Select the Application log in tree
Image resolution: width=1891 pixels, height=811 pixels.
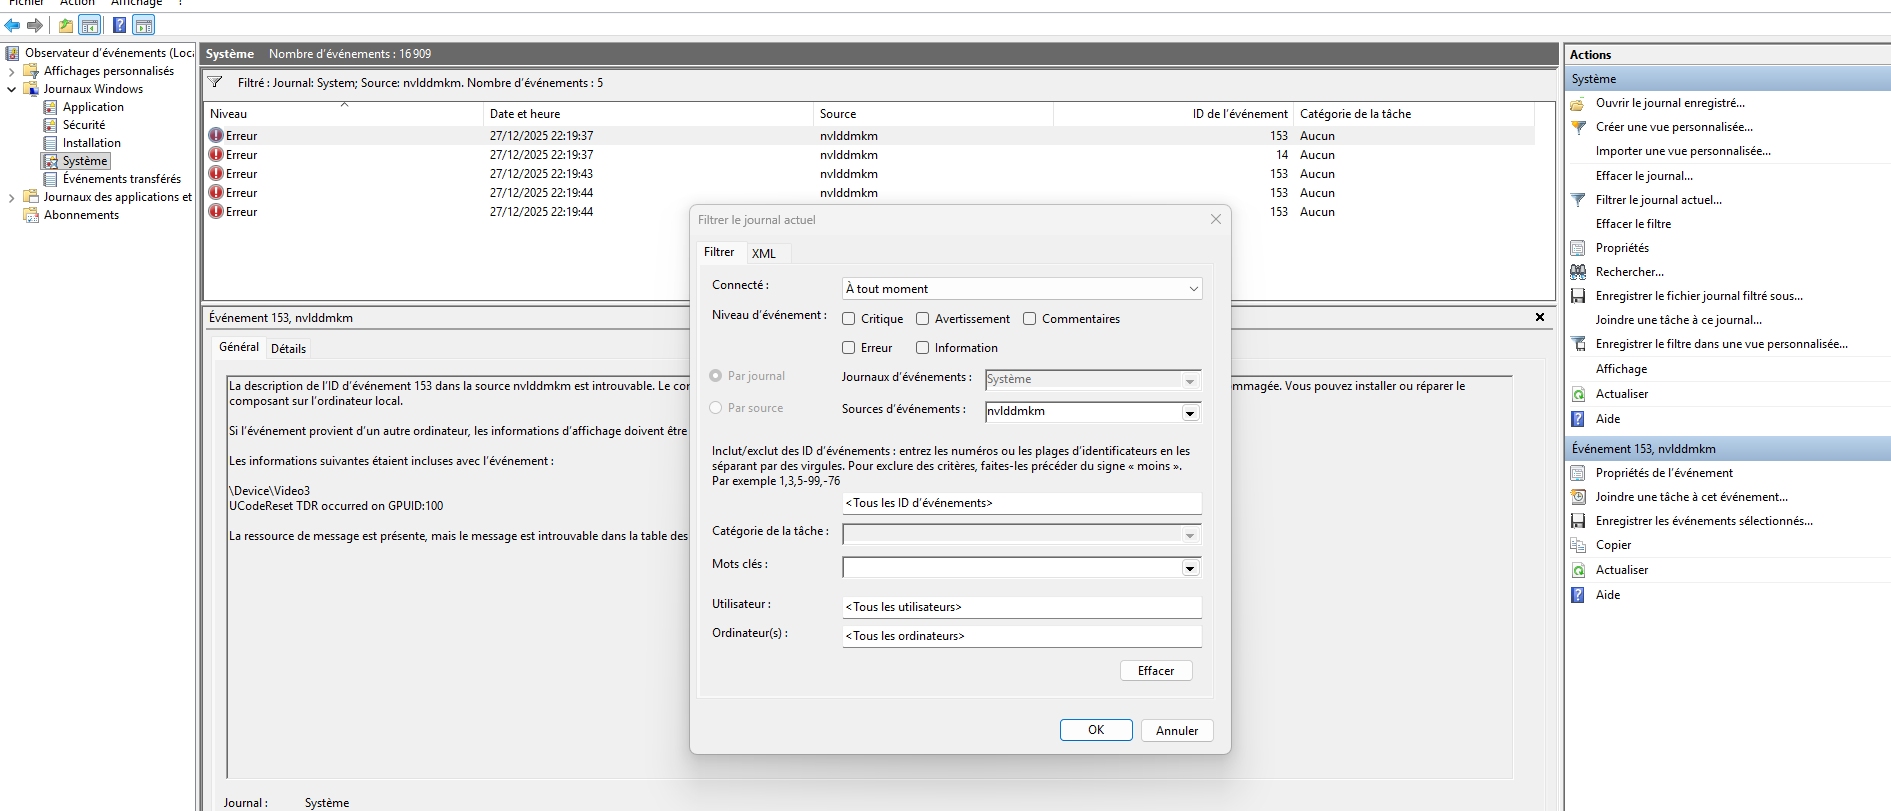[93, 107]
